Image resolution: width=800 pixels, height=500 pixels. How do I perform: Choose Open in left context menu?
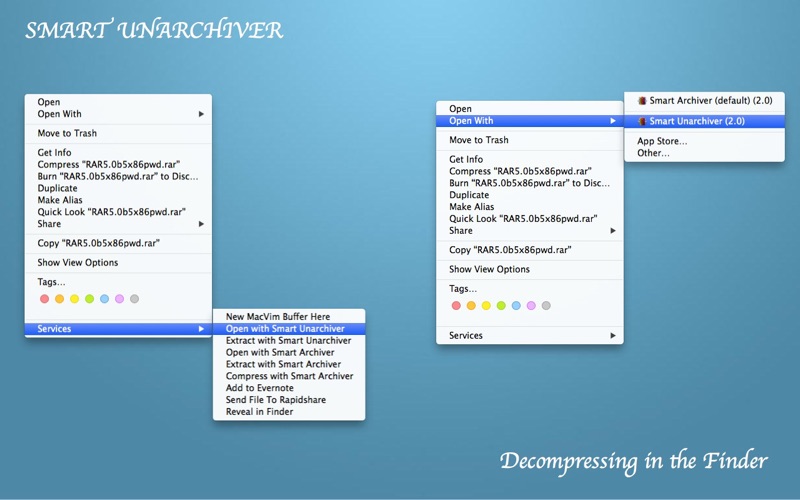[118, 102]
